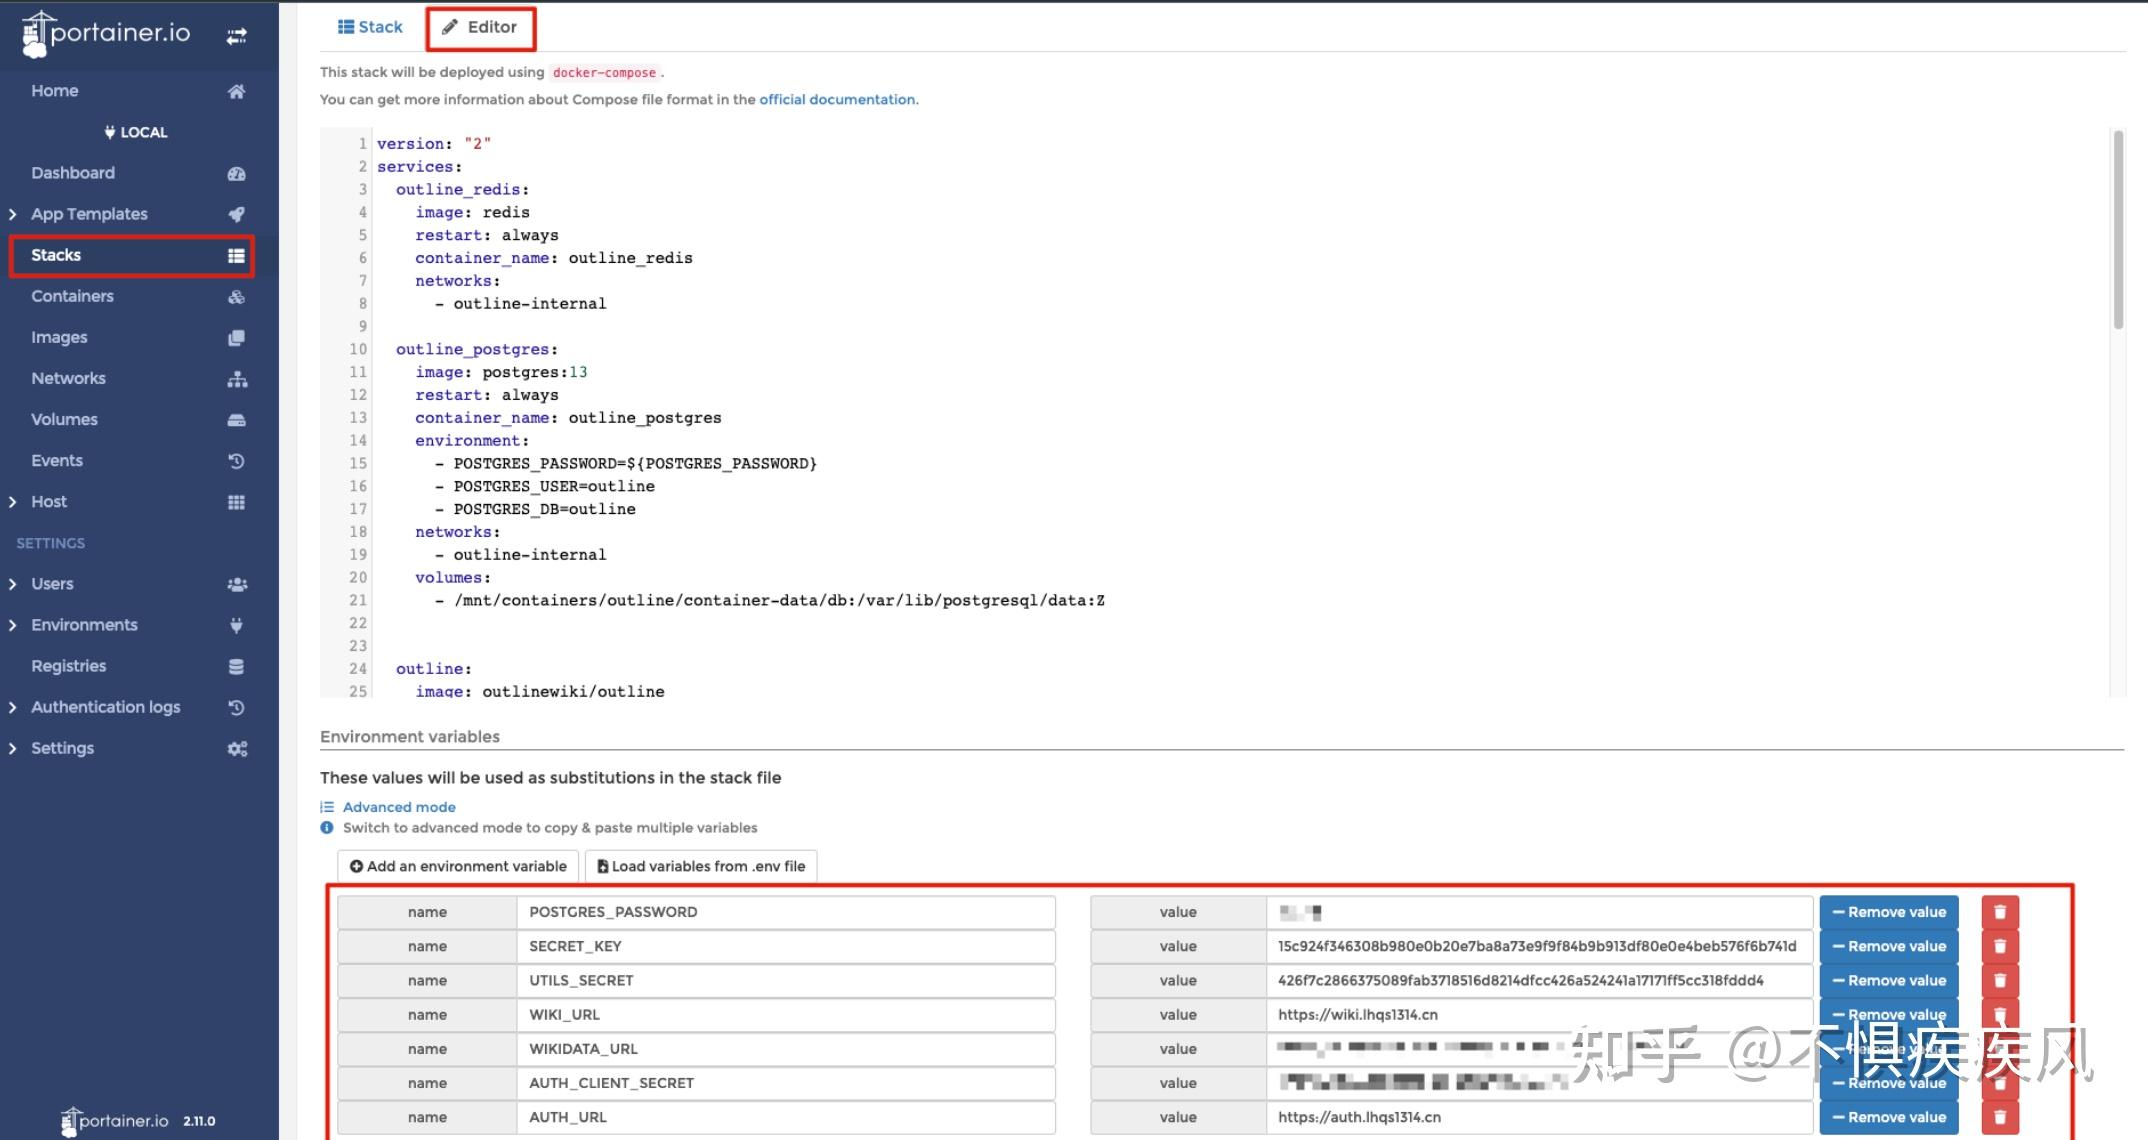Open the Editor tab
The height and width of the screenshot is (1140, 2148).
point(481,27)
